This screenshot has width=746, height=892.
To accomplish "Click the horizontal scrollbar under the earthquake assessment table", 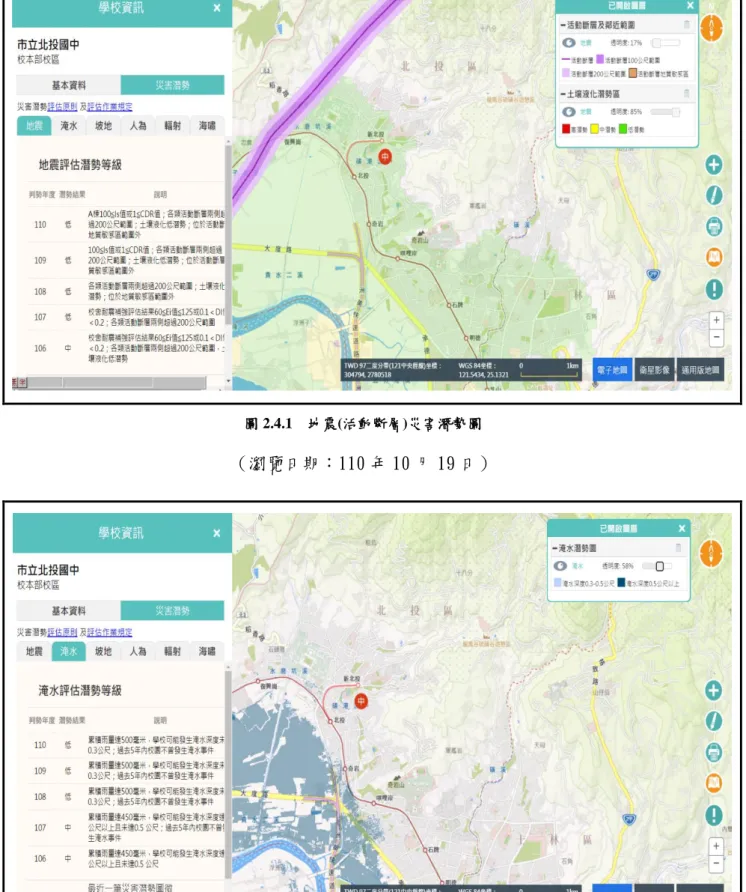I will (x=117, y=383).
